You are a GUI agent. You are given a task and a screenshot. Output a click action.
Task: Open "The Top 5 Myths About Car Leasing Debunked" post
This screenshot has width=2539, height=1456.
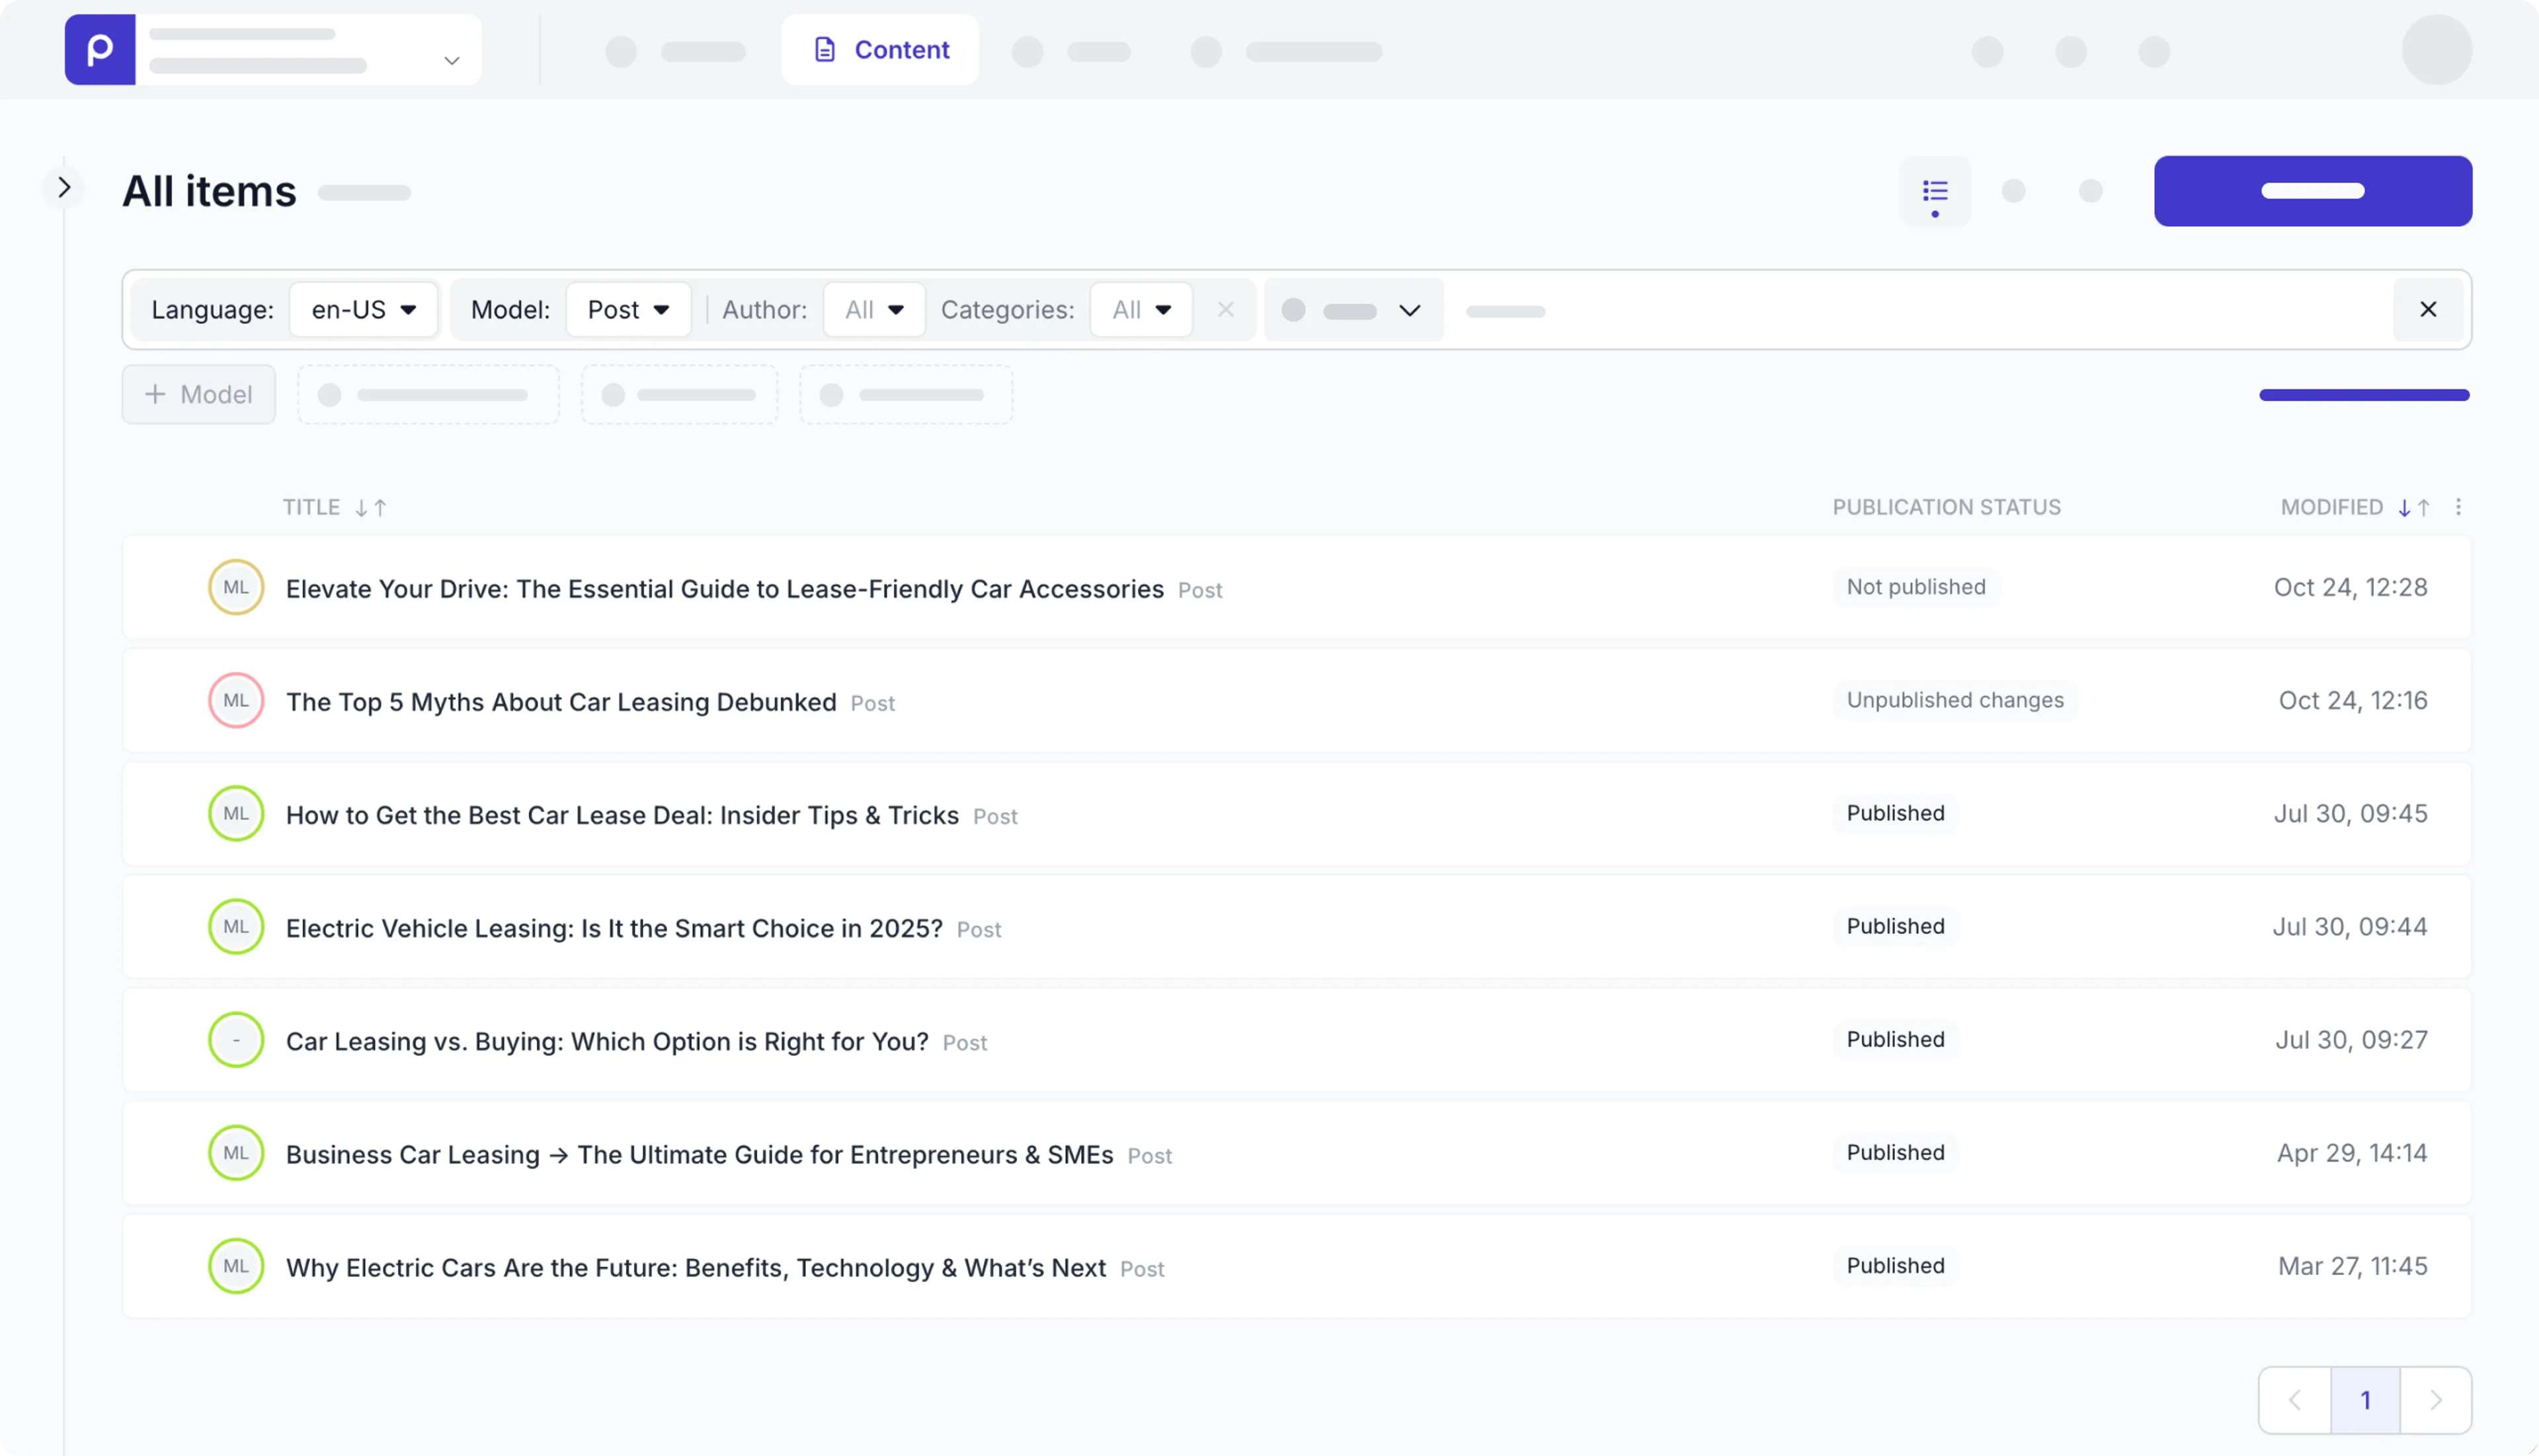(561, 701)
